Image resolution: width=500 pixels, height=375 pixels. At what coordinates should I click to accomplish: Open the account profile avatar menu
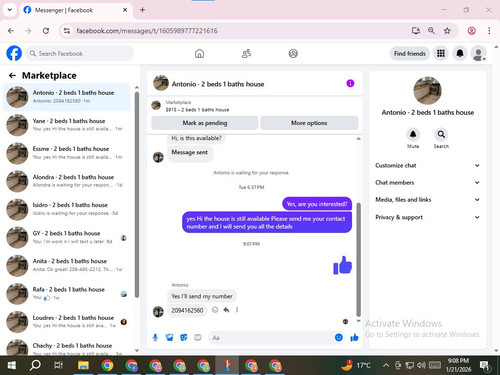point(479,53)
